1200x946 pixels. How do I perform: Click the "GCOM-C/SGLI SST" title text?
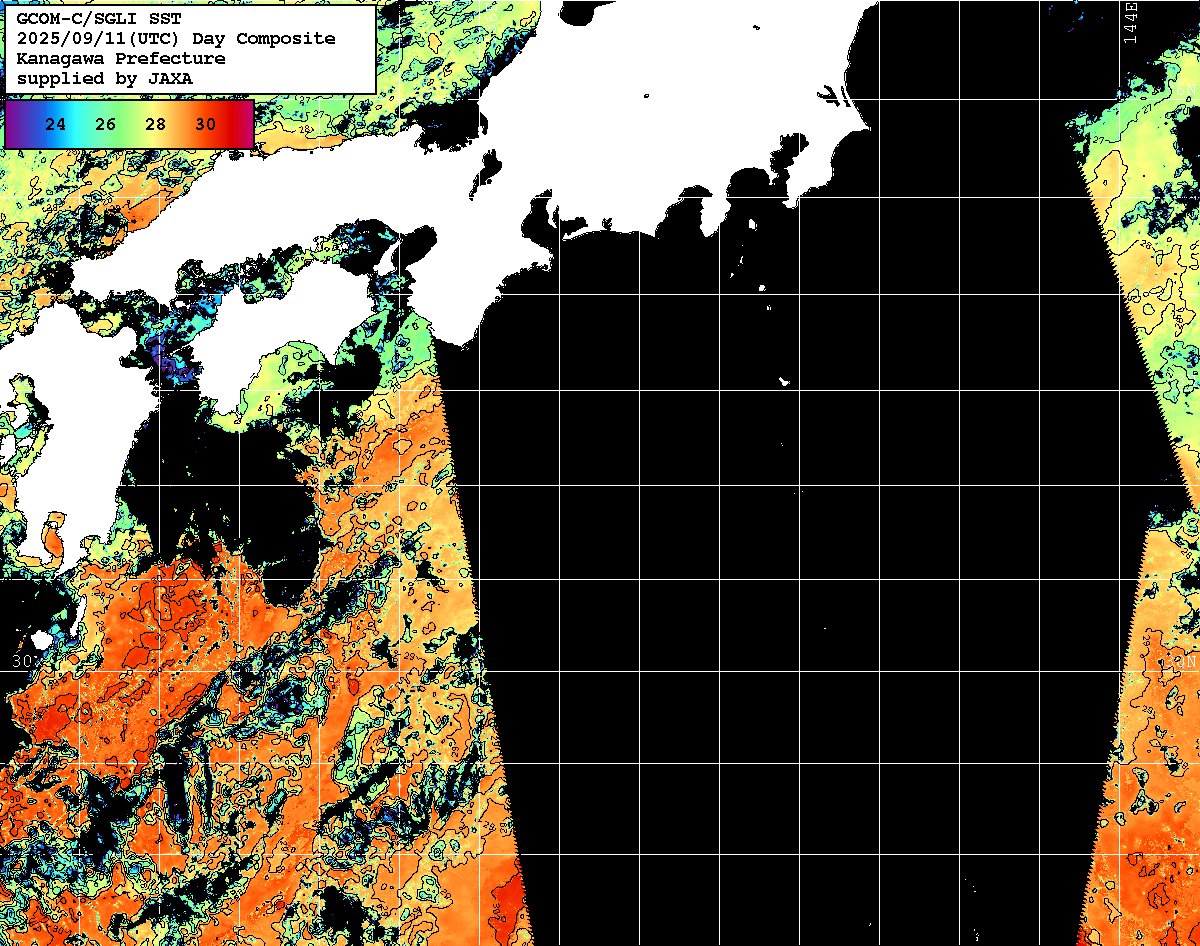99,19
